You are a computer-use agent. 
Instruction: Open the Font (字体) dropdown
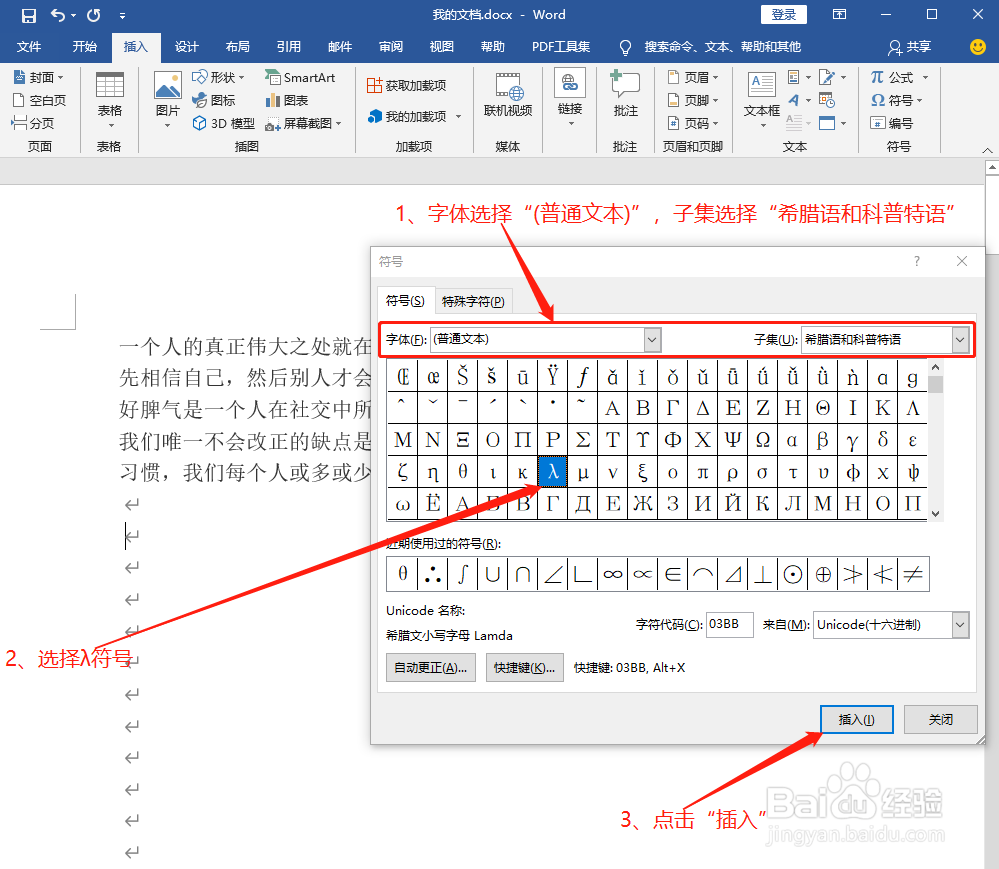click(652, 340)
